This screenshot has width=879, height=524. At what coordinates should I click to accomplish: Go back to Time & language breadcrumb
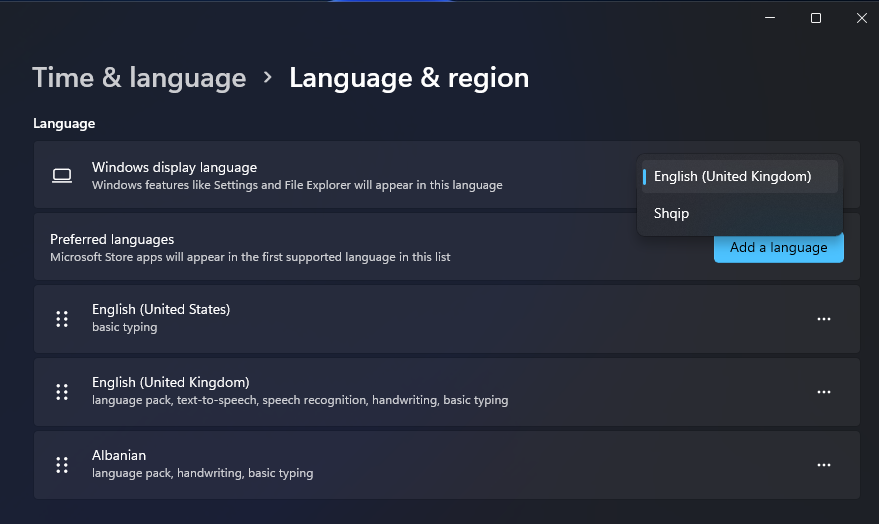(139, 78)
